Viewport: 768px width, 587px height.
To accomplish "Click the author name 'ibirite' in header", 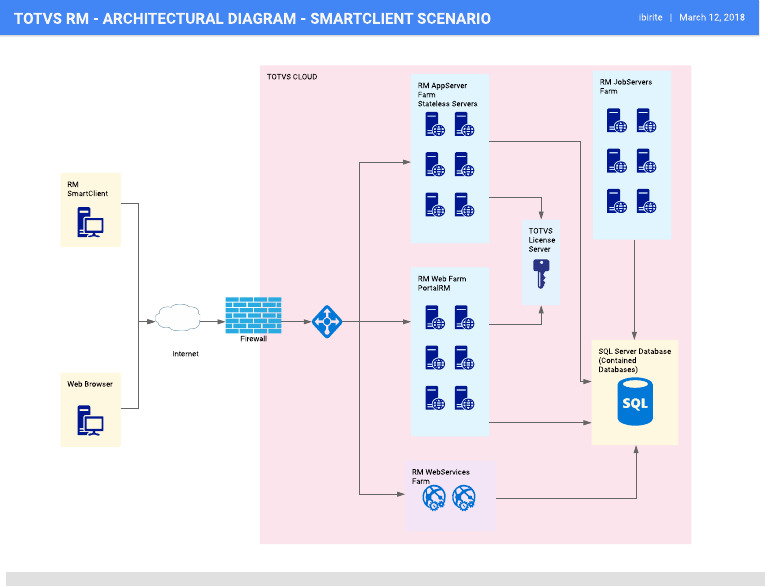I will coord(650,18).
